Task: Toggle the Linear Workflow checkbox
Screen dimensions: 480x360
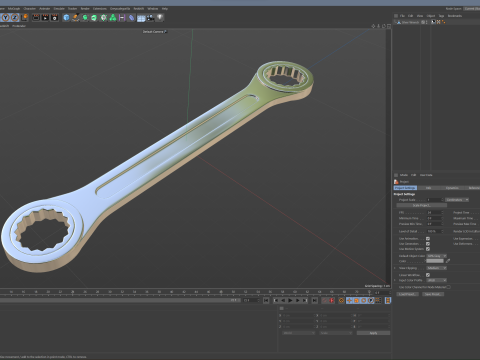Action: coord(428,275)
